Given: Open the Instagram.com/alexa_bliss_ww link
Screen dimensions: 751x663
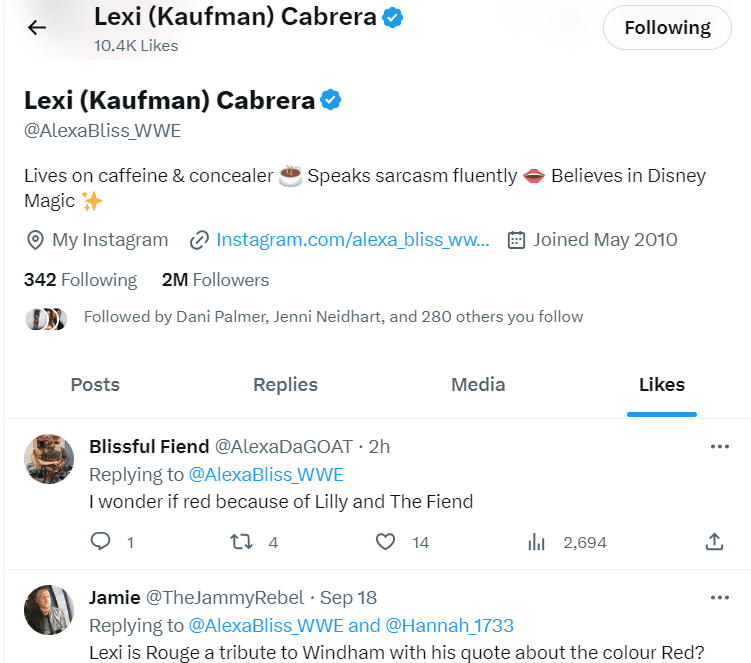Looking at the screenshot, I should [352, 240].
